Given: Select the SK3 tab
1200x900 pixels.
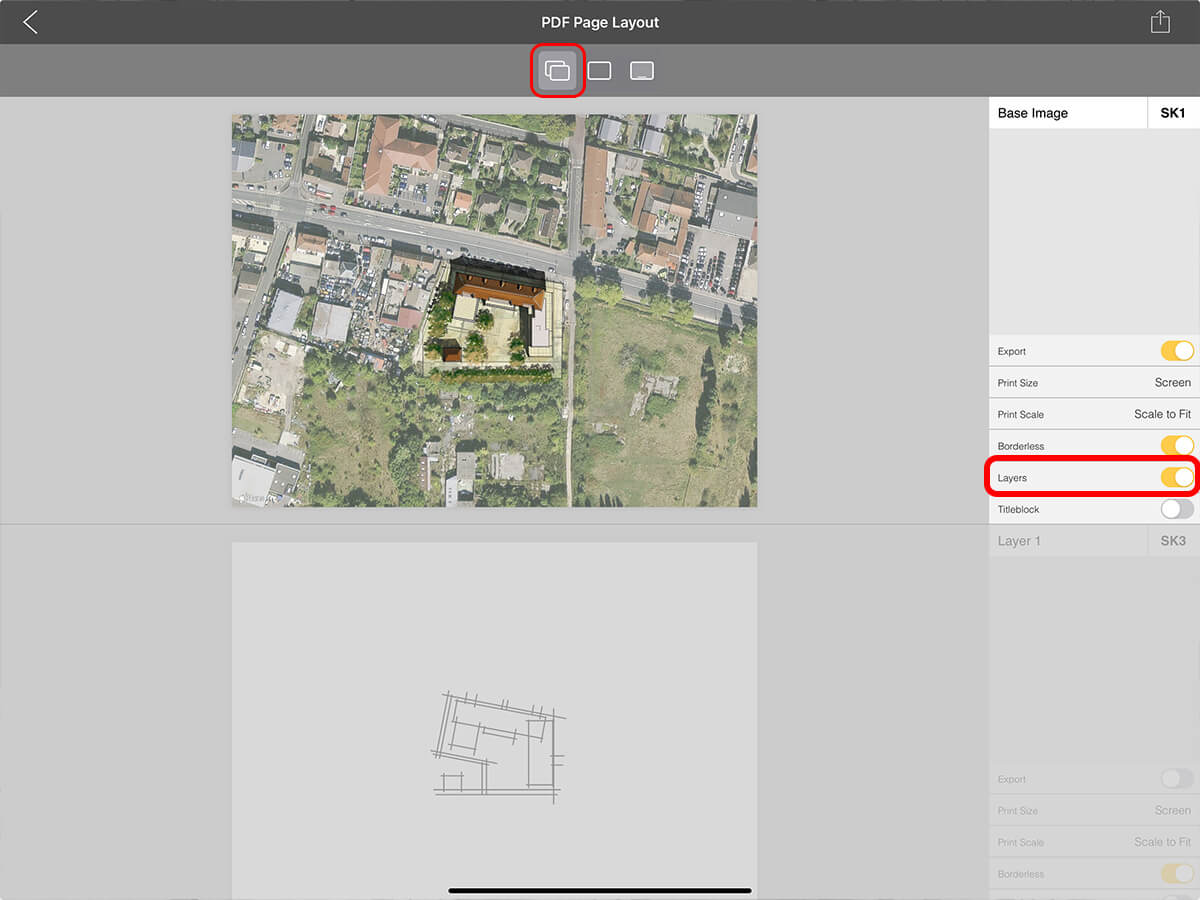Looking at the screenshot, I should click(1172, 541).
